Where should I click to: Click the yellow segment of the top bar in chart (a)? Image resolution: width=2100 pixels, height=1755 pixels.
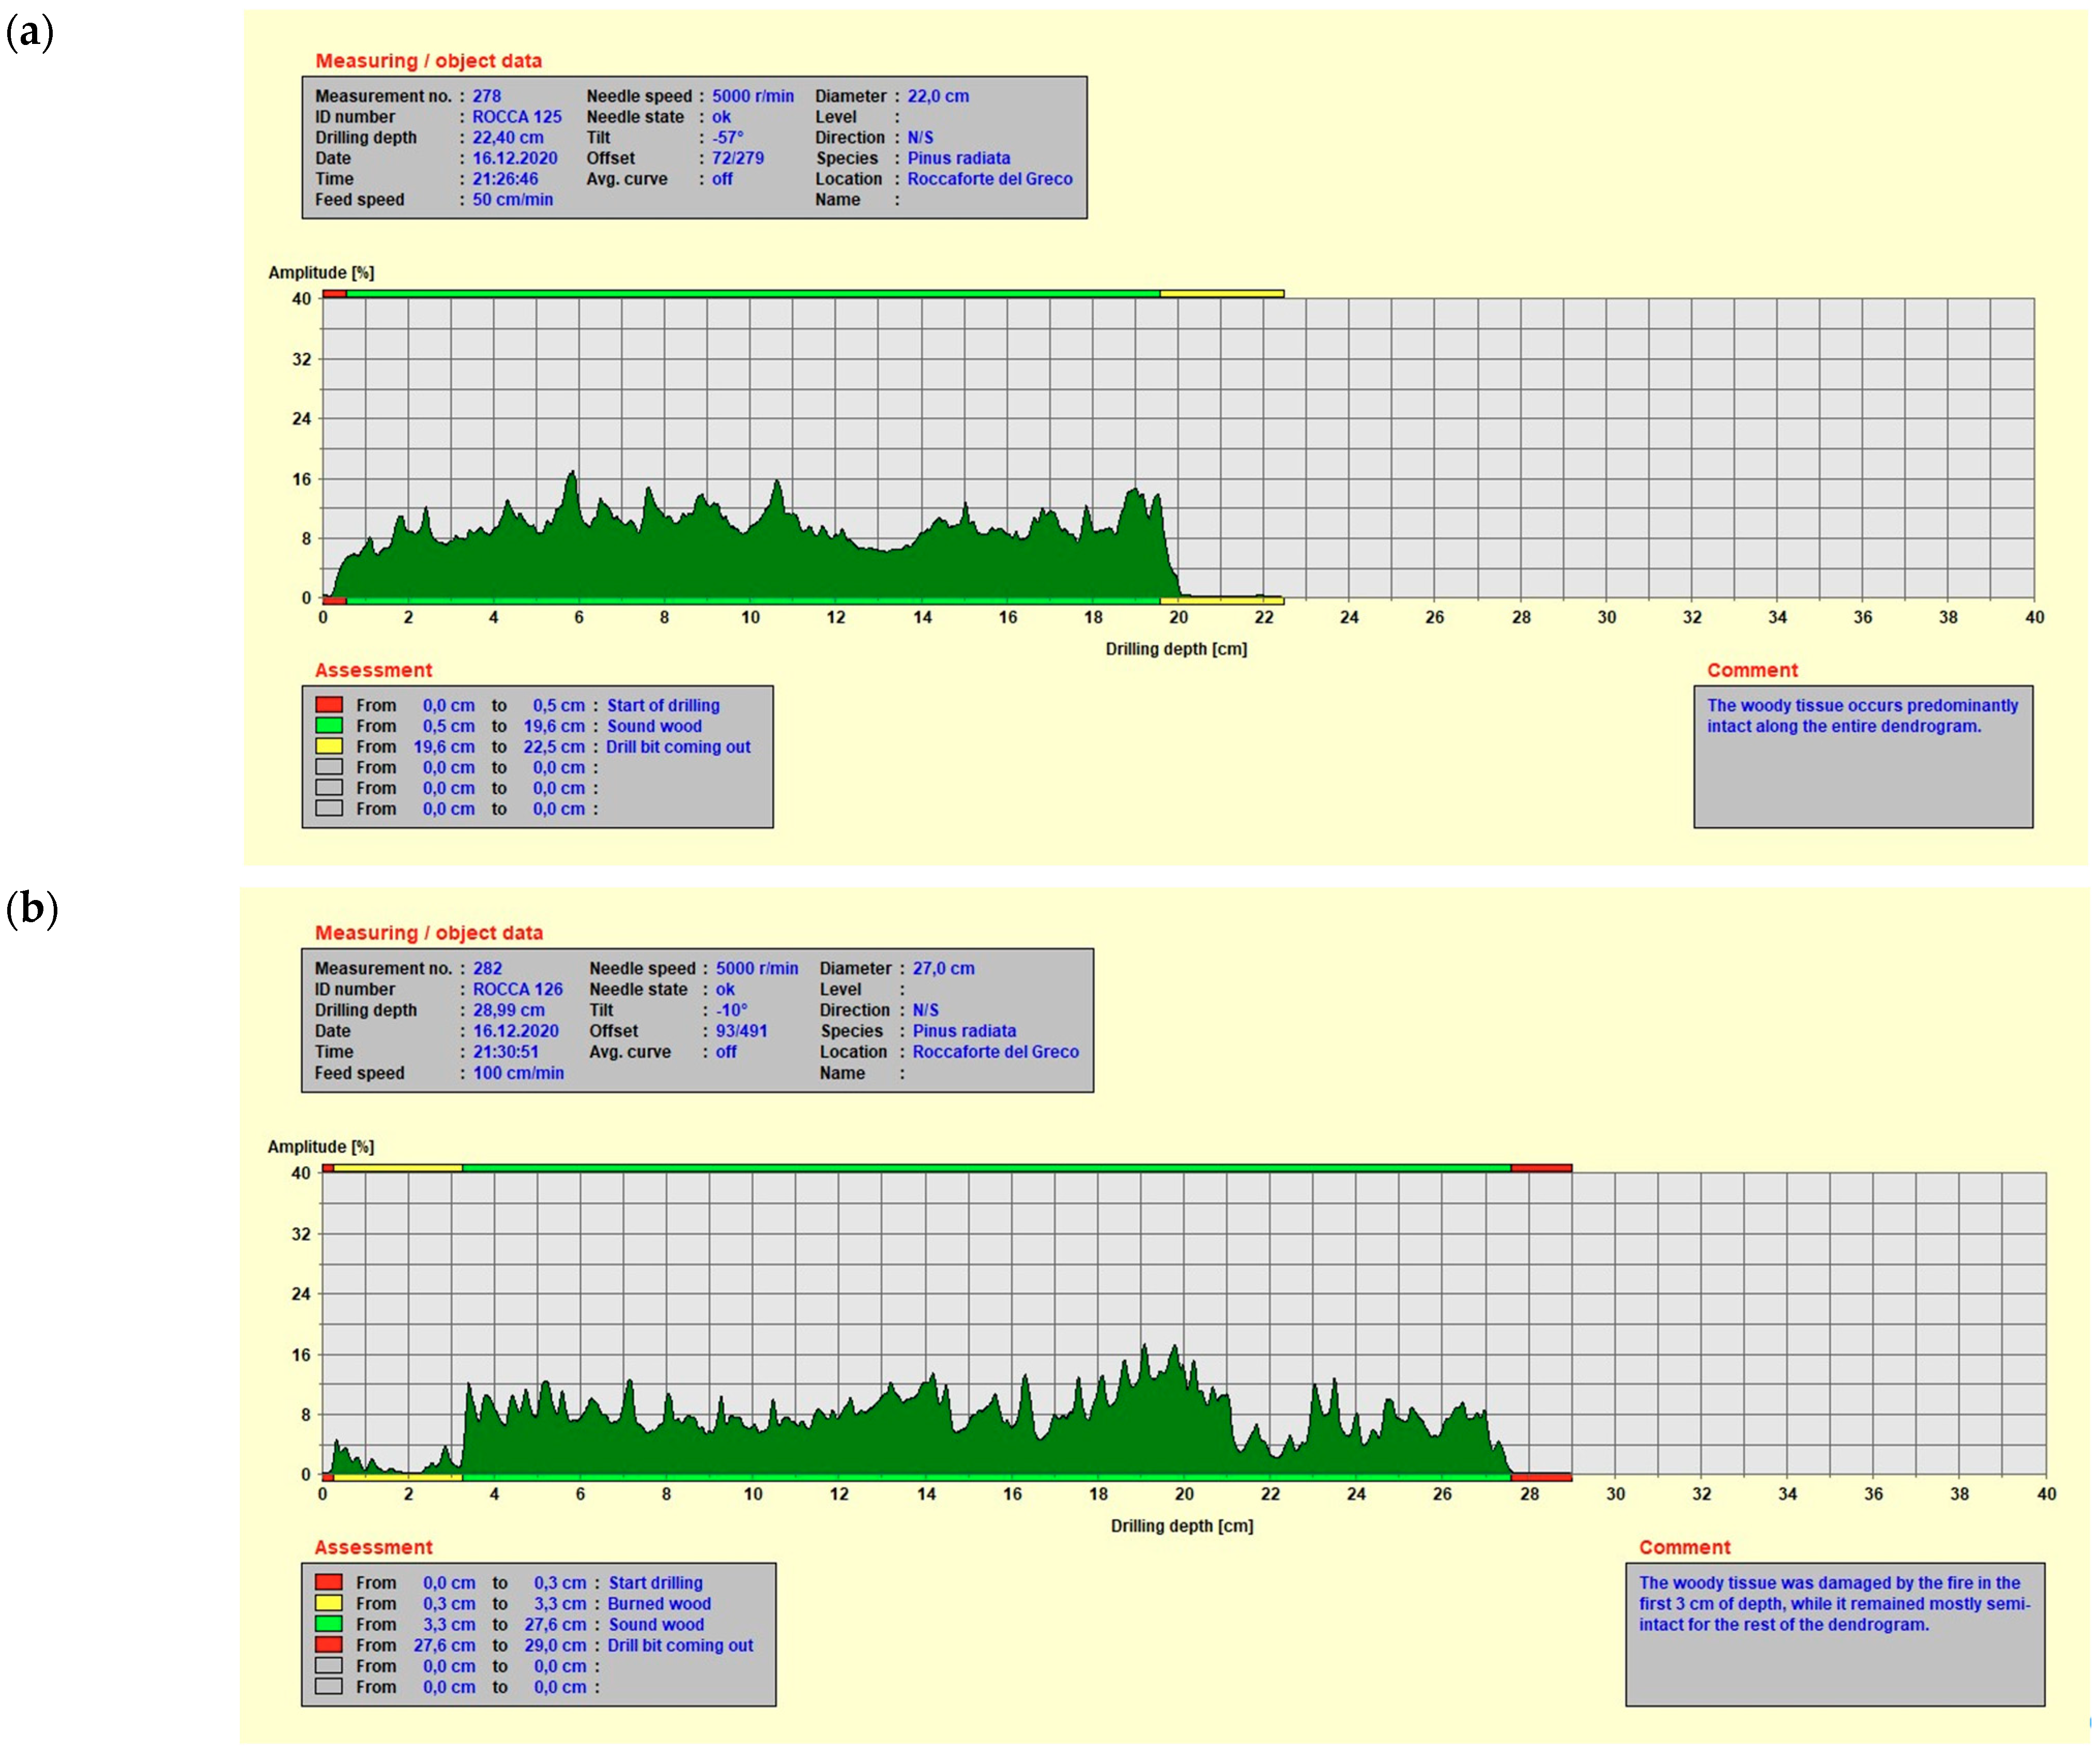[1221, 294]
